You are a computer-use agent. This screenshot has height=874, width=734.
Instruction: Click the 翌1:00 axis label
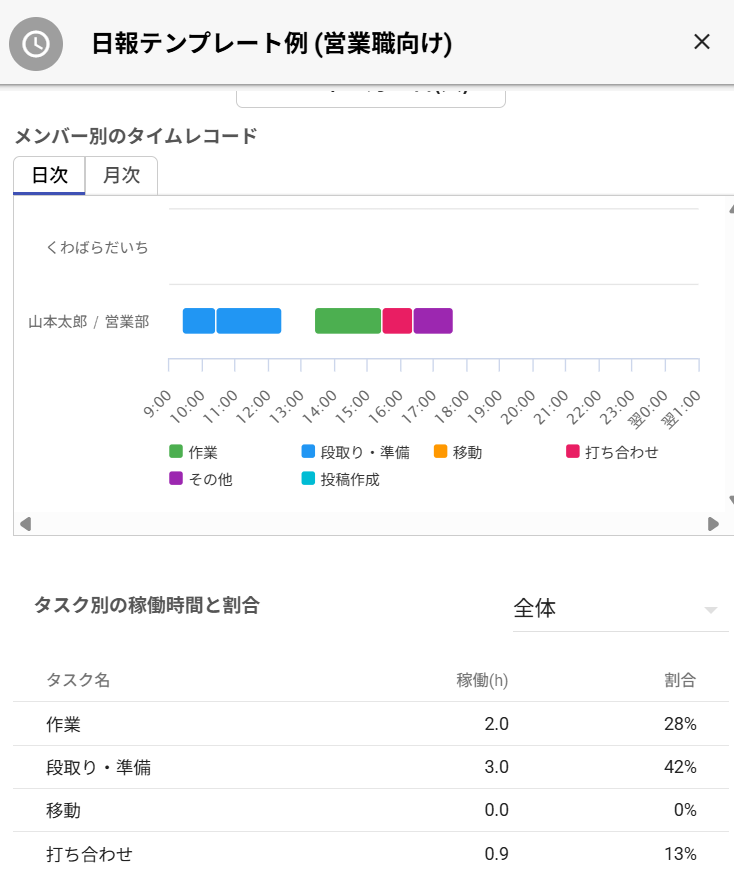[x=680, y=409]
